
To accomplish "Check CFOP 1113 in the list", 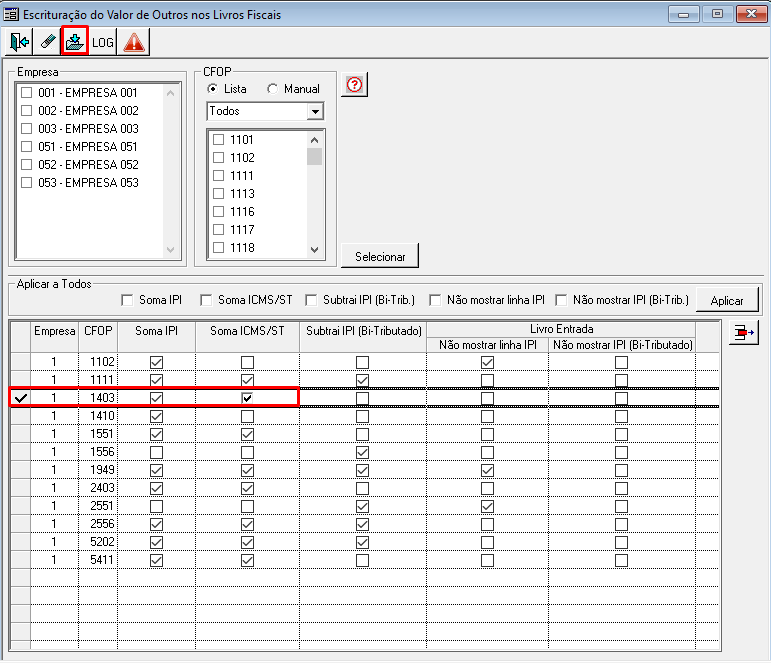I will [x=218, y=194].
